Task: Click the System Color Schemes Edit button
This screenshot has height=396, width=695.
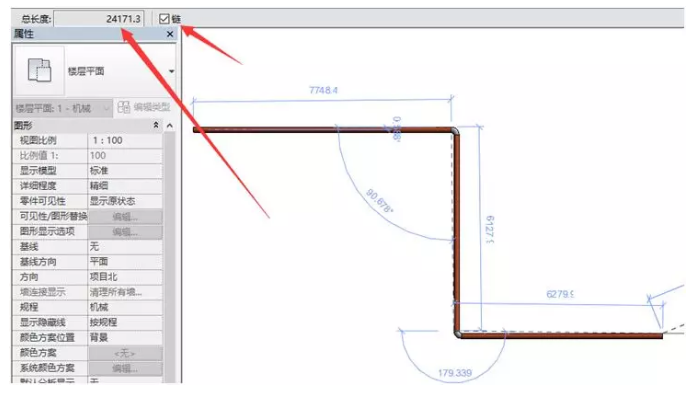Action: [125, 368]
